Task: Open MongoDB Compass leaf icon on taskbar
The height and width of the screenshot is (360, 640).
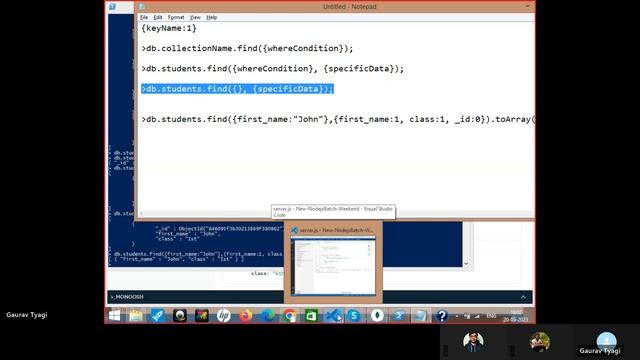Action: click(x=377, y=316)
